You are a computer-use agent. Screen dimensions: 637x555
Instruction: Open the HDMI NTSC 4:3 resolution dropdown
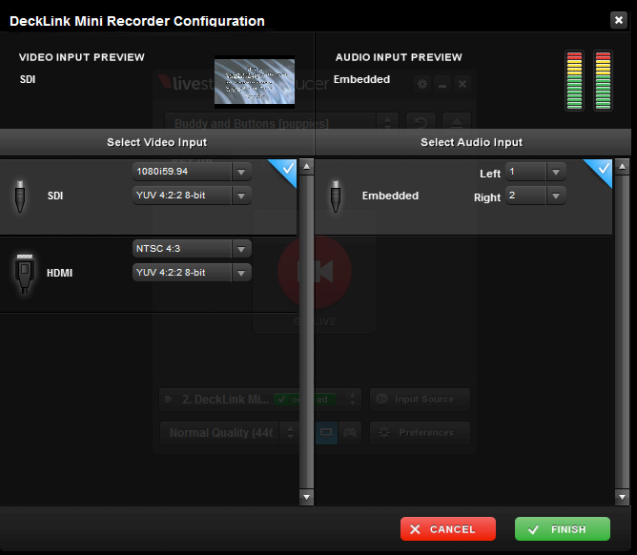click(x=192, y=249)
